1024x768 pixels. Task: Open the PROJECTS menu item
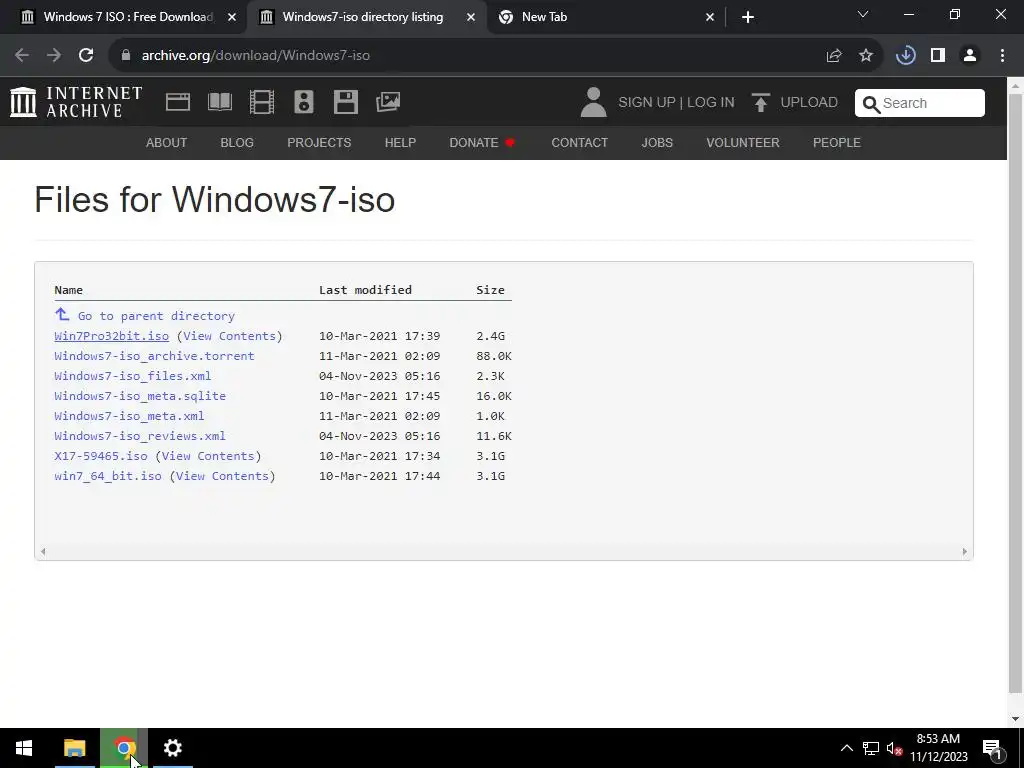coord(319,142)
